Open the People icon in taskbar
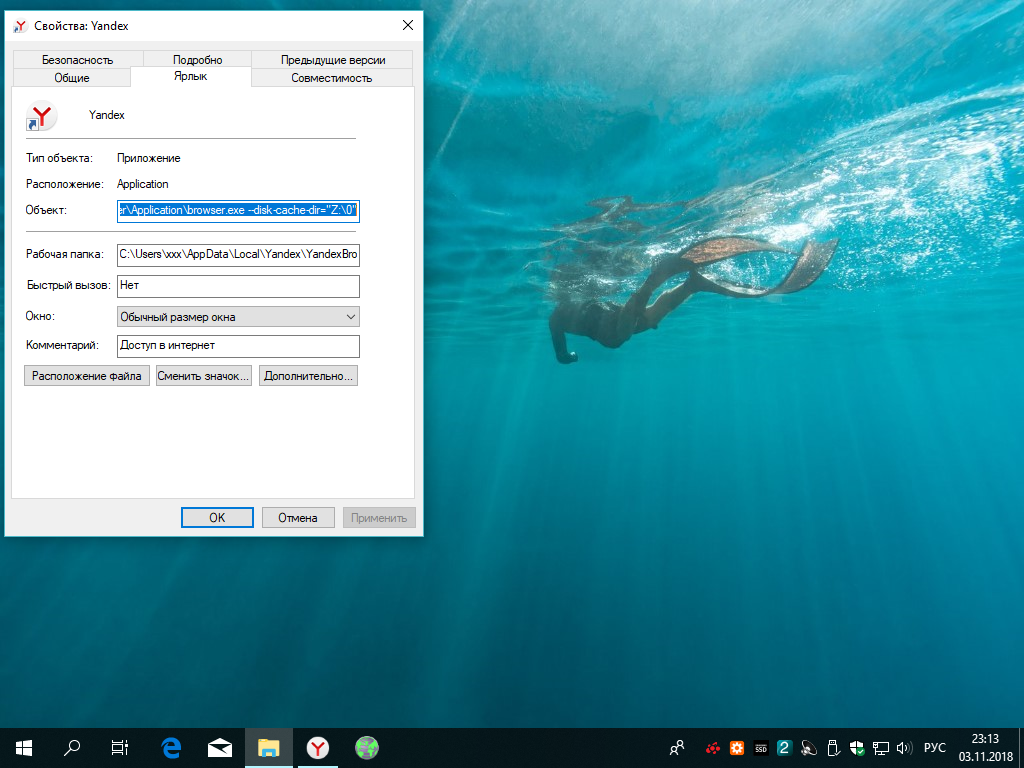Screen dimensions: 1024x768 (677, 748)
